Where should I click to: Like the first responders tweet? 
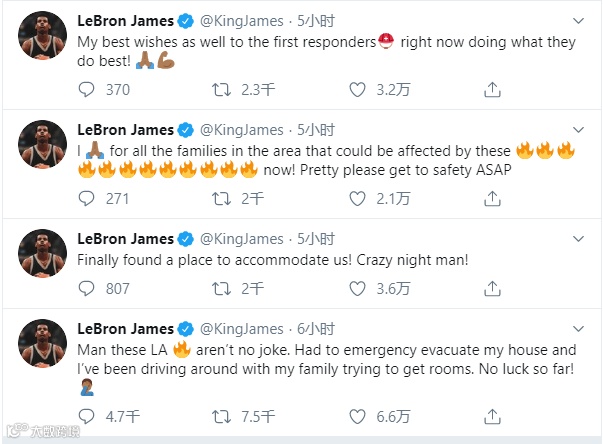[357, 90]
